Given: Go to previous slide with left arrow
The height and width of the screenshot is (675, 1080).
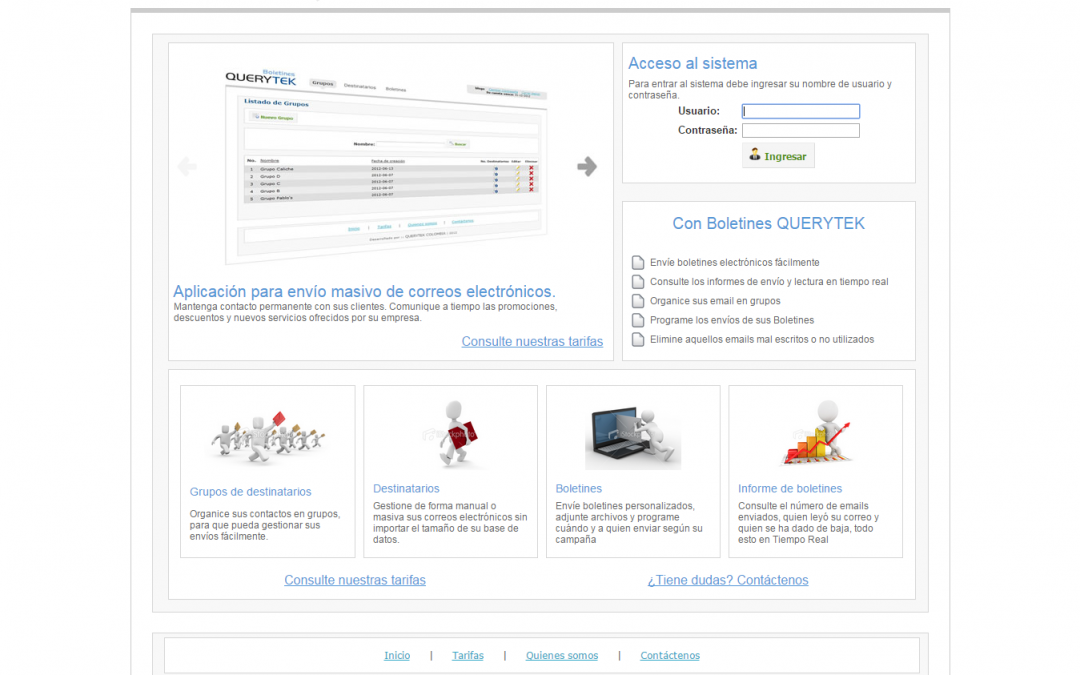Looking at the screenshot, I should pos(187,166).
